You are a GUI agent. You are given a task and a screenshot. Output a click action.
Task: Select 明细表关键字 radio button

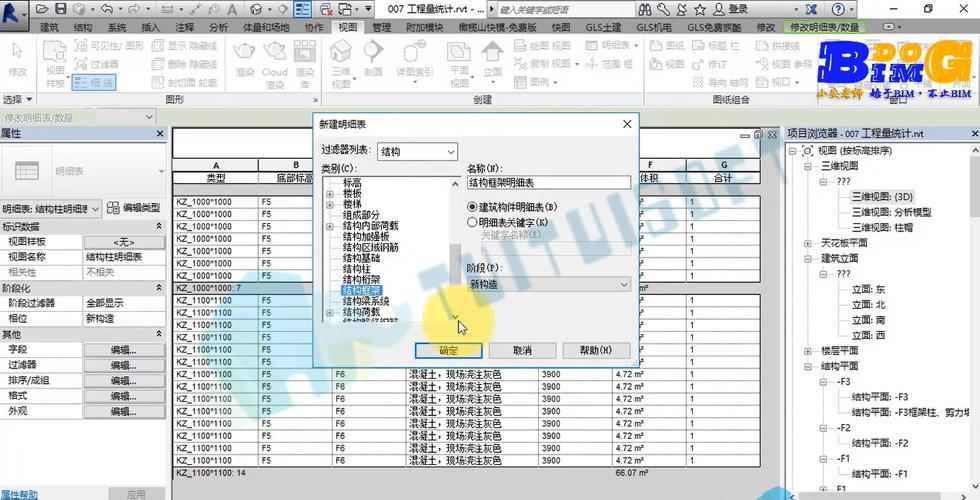pyautogui.click(x=472, y=222)
